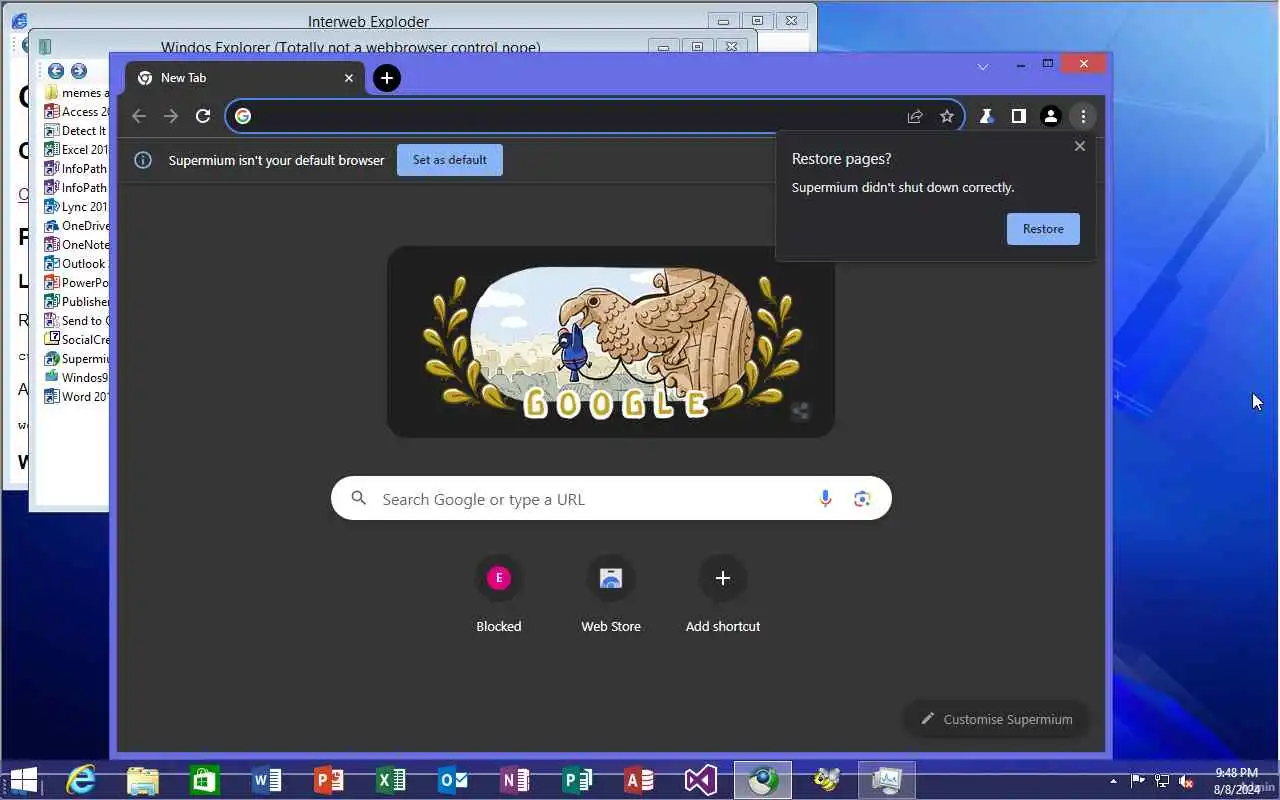This screenshot has height=800, width=1280.
Task: Search by image with Lens icon
Action: tap(862, 499)
